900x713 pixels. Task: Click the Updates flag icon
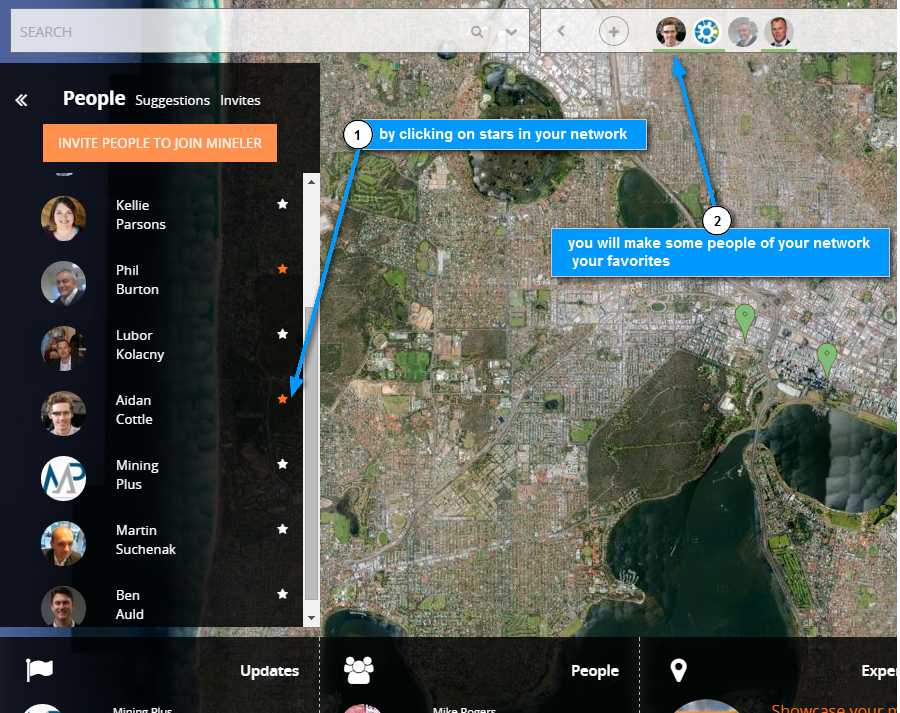[40, 670]
